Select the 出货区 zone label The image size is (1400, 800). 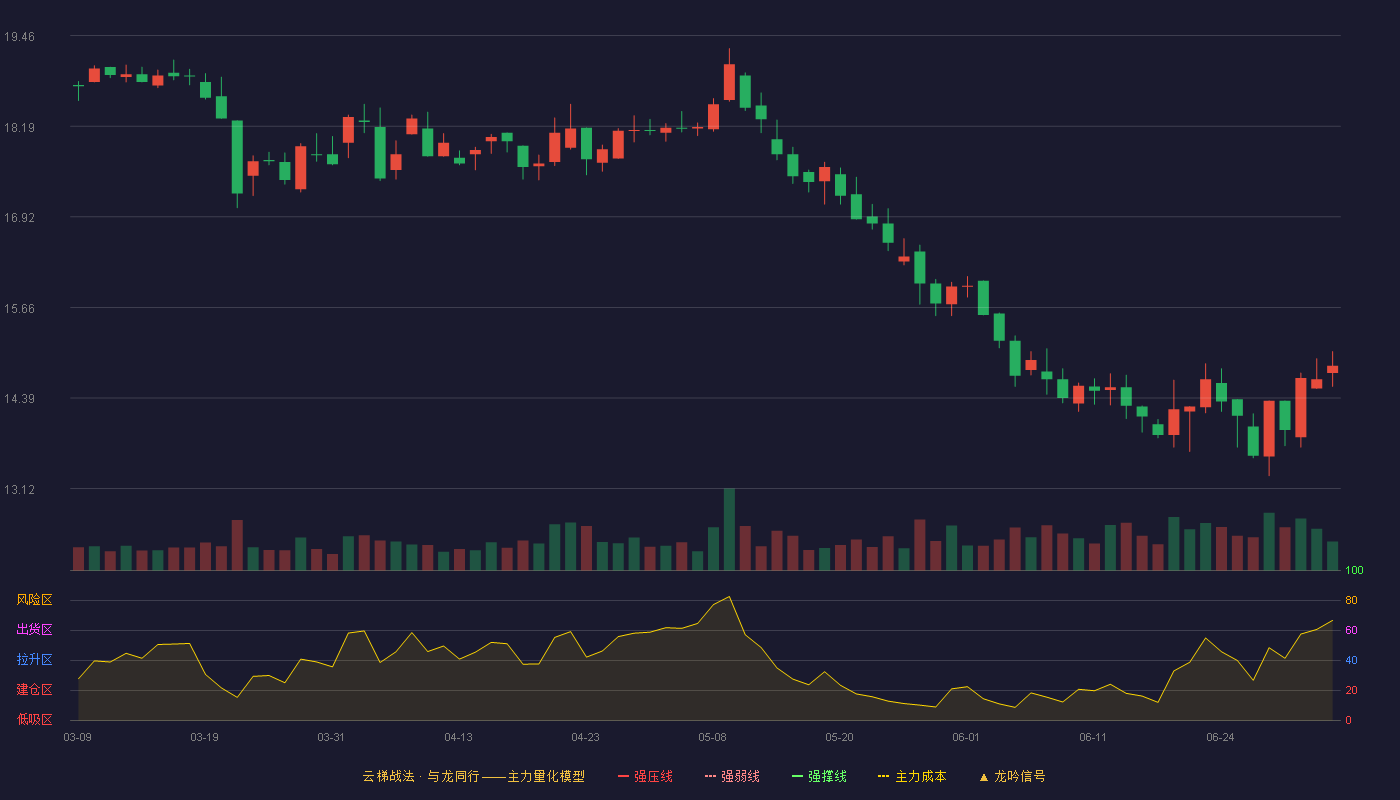point(34,630)
